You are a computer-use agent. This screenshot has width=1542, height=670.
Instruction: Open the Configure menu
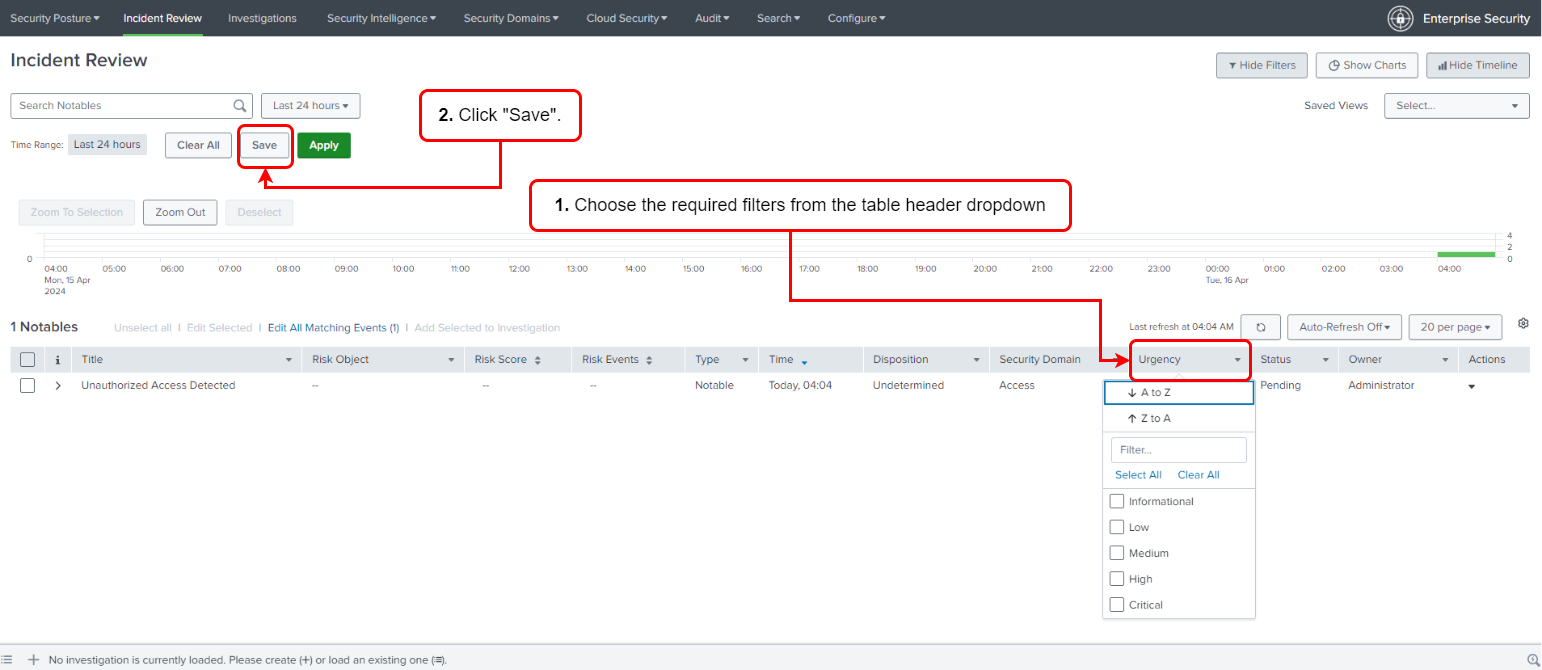[x=856, y=18]
